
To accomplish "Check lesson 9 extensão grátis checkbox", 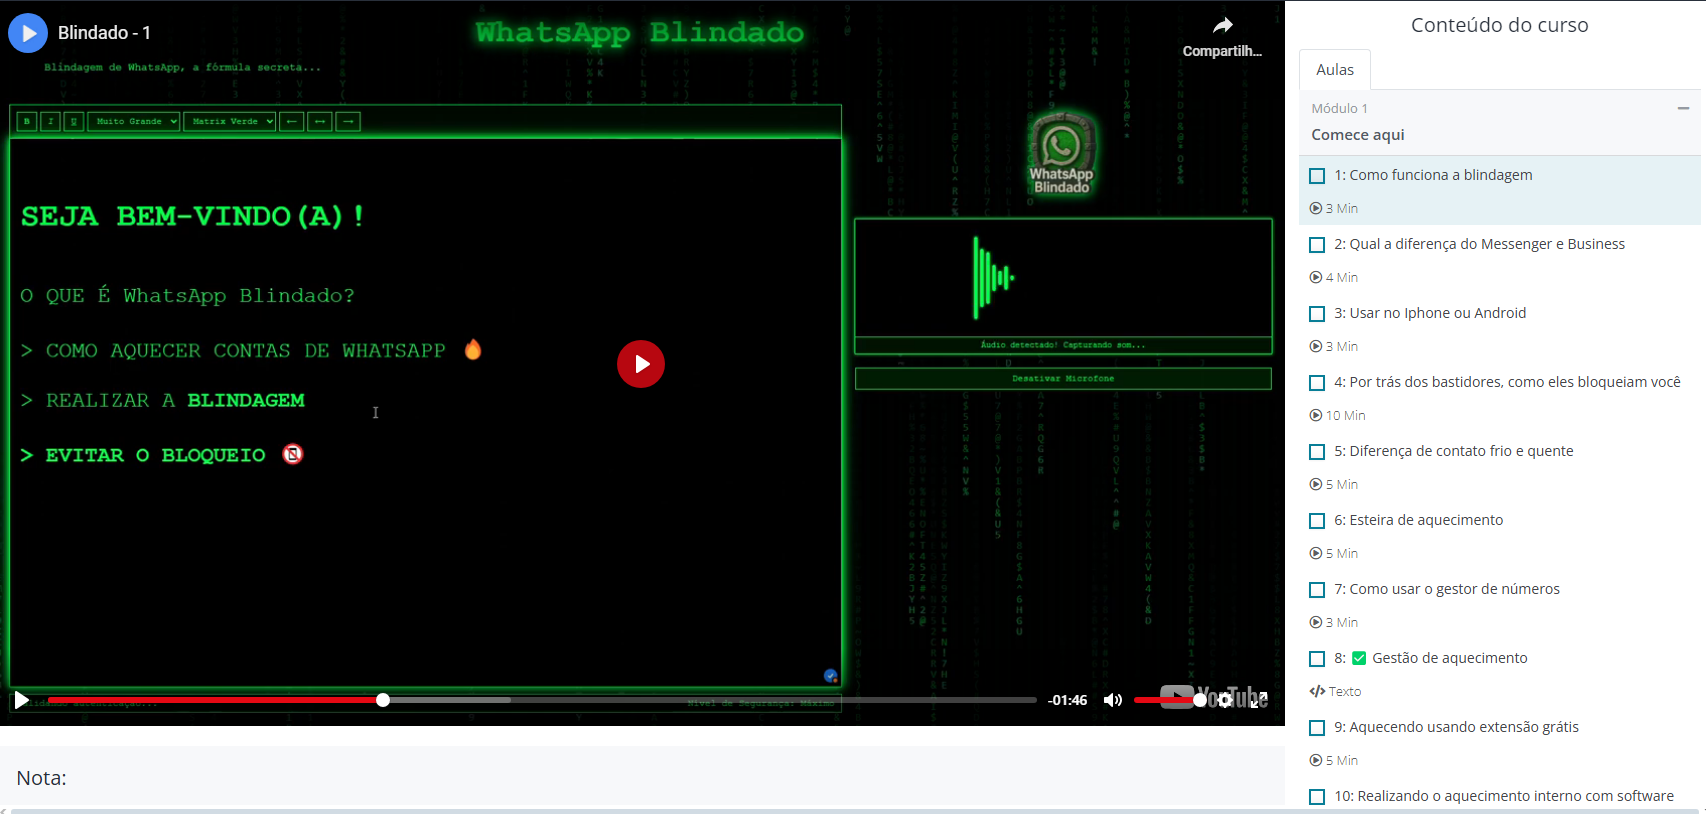I will pos(1317,728).
